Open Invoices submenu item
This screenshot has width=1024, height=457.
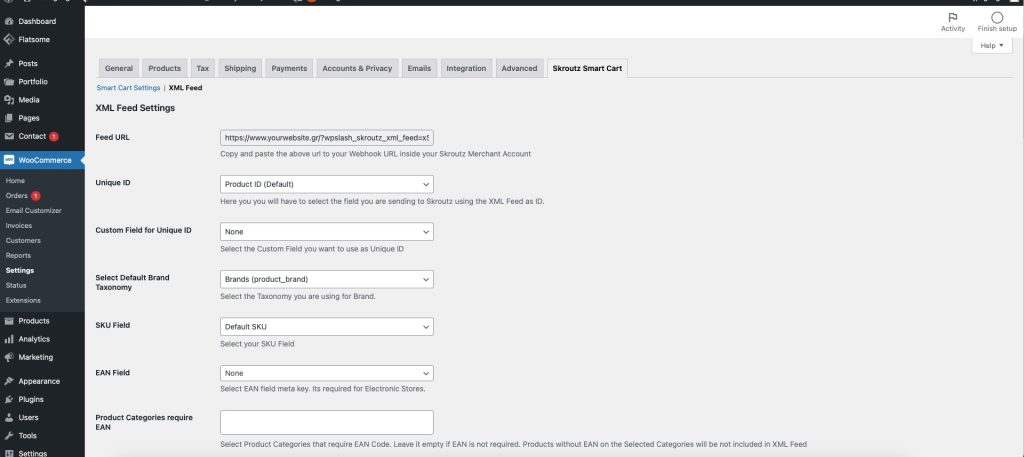18,226
